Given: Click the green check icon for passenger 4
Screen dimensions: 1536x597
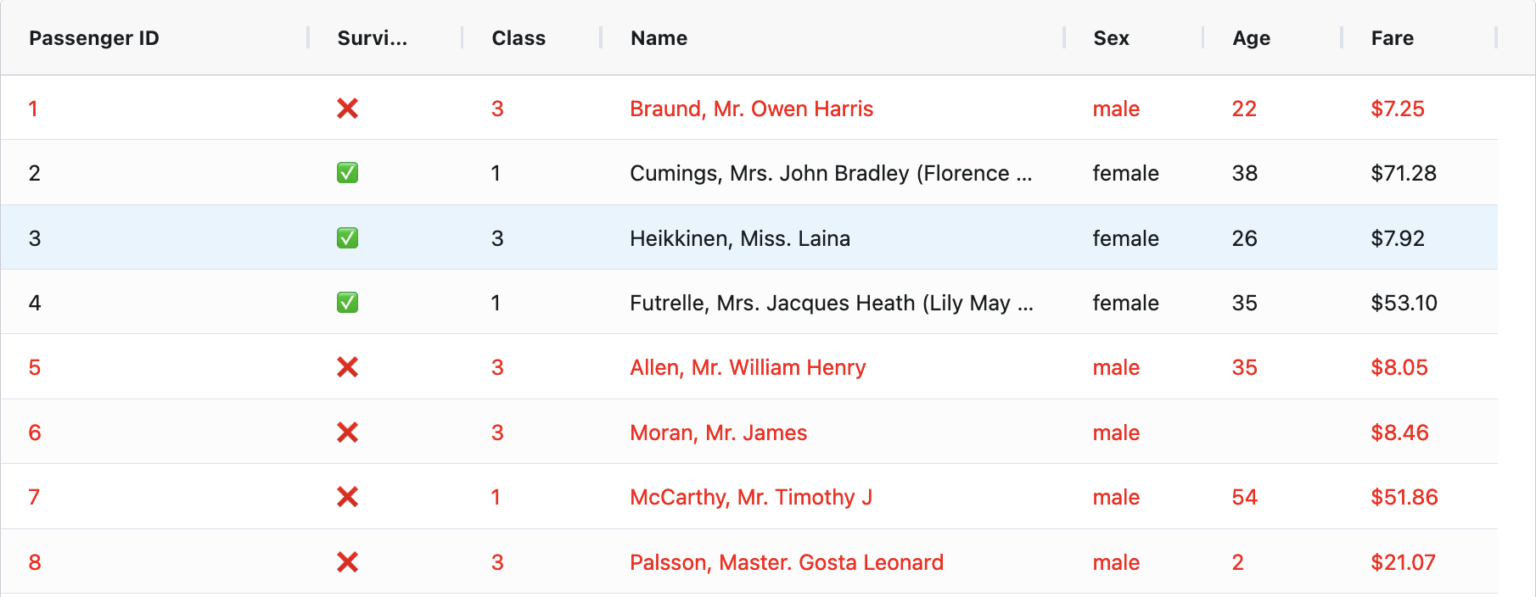Looking at the screenshot, I should [x=347, y=302].
